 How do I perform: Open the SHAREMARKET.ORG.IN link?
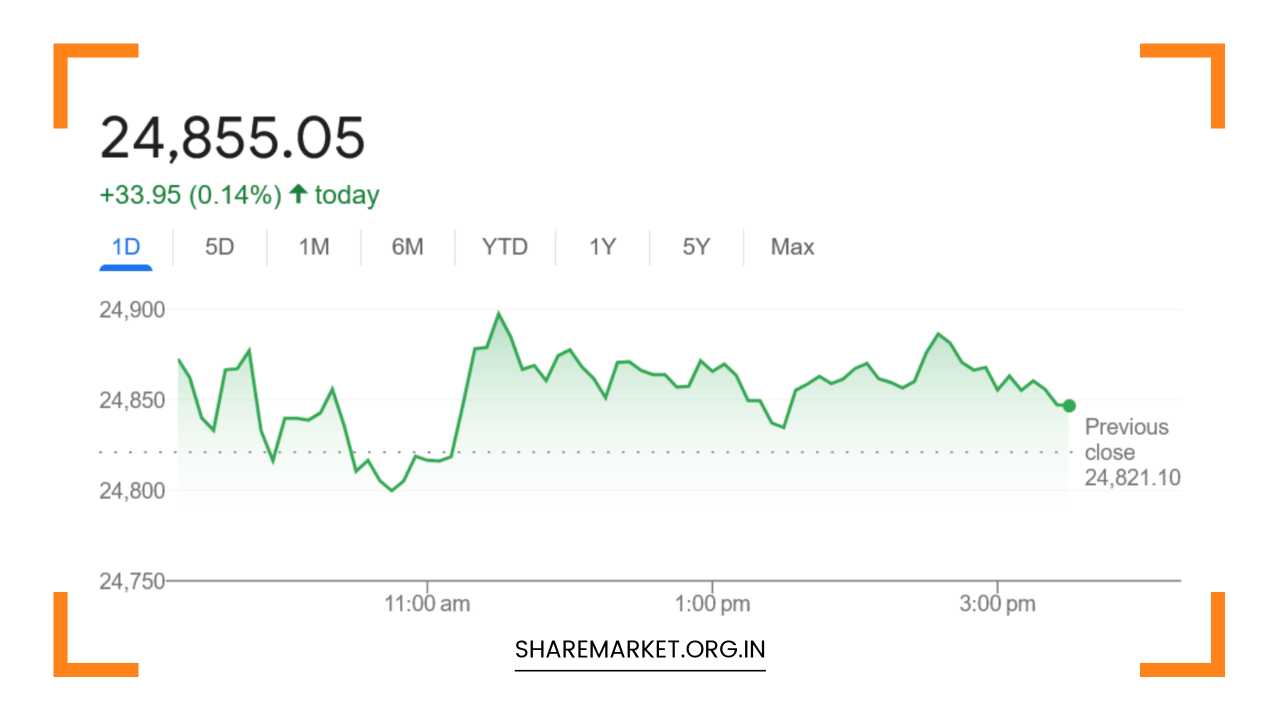(640, 649)
